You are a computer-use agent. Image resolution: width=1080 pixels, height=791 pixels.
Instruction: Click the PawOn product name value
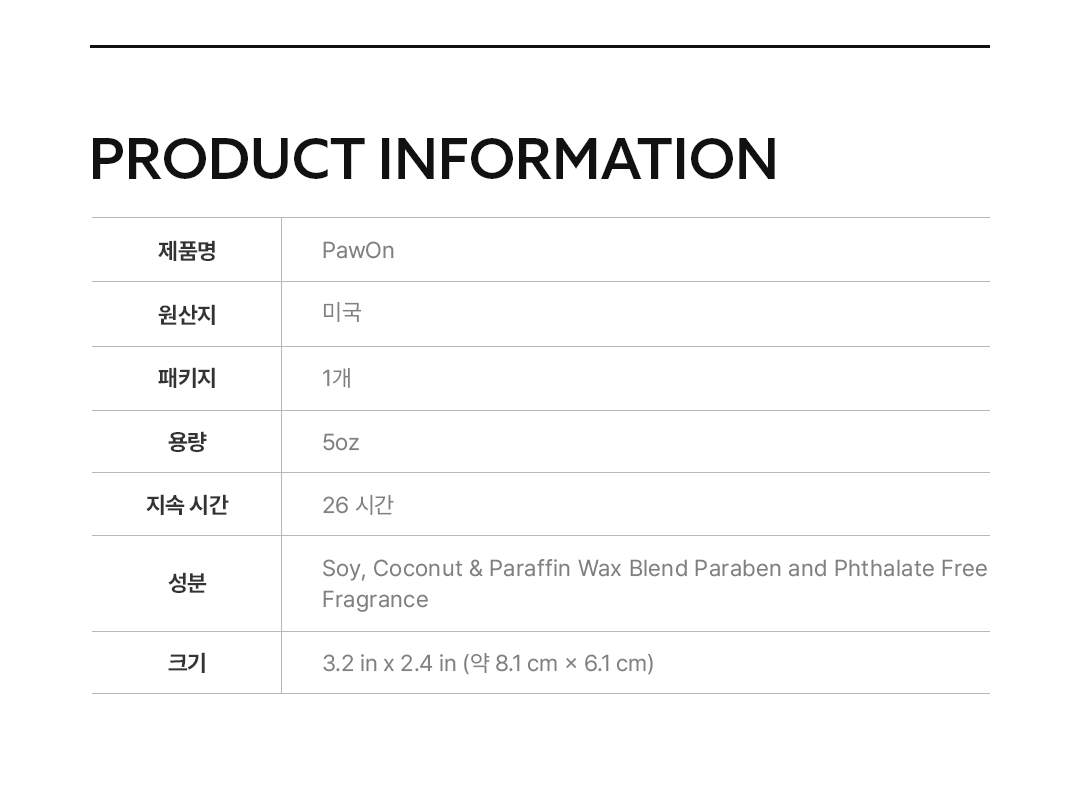coord(358,250)
